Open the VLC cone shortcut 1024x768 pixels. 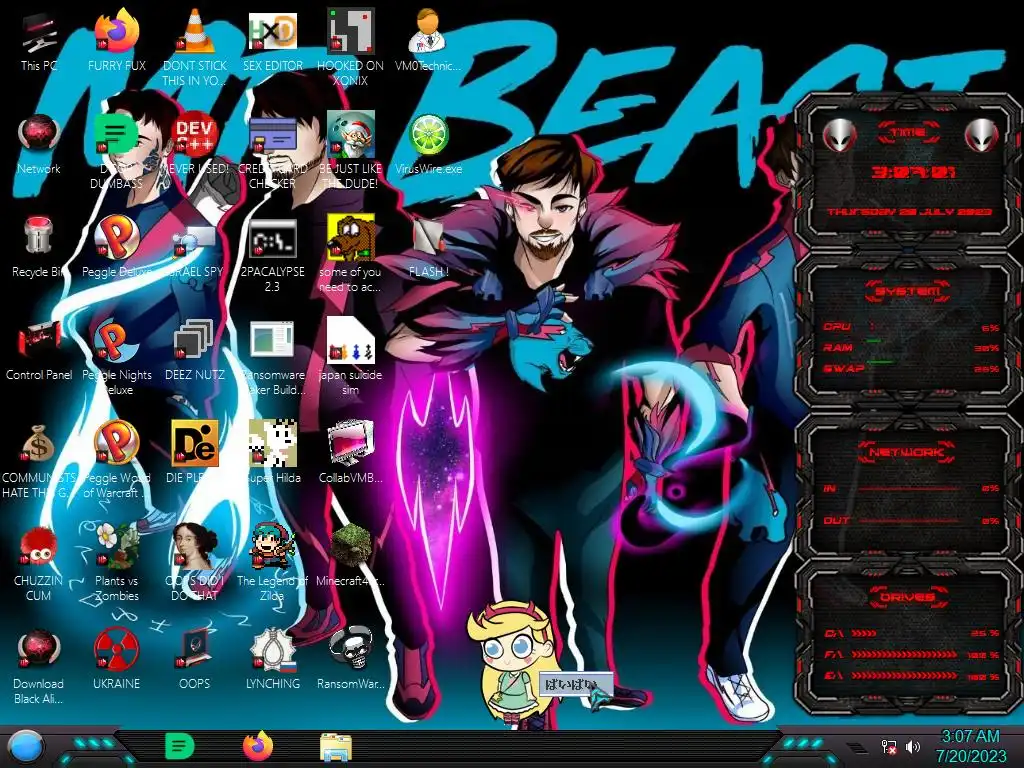coord(194,31)
